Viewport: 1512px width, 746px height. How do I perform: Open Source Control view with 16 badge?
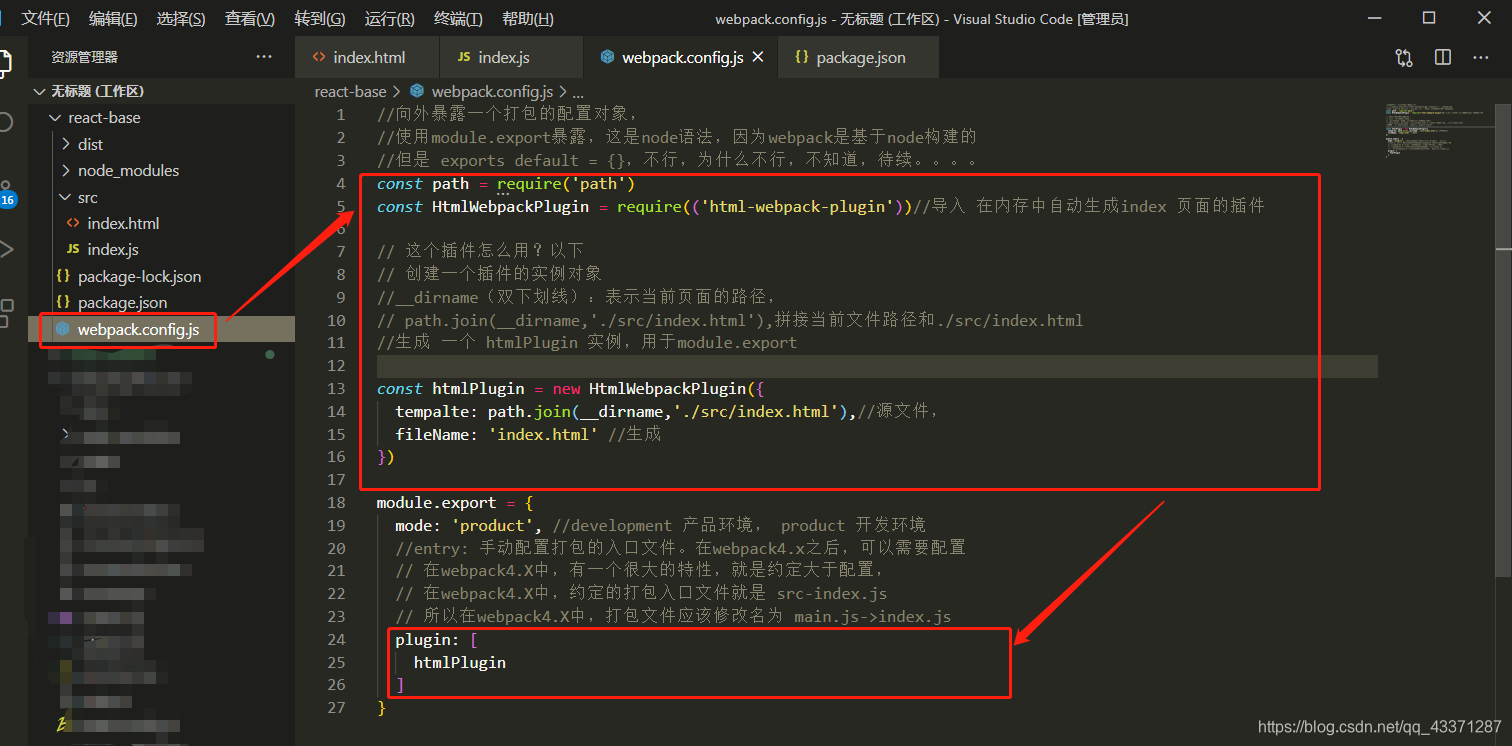point(7,194)
